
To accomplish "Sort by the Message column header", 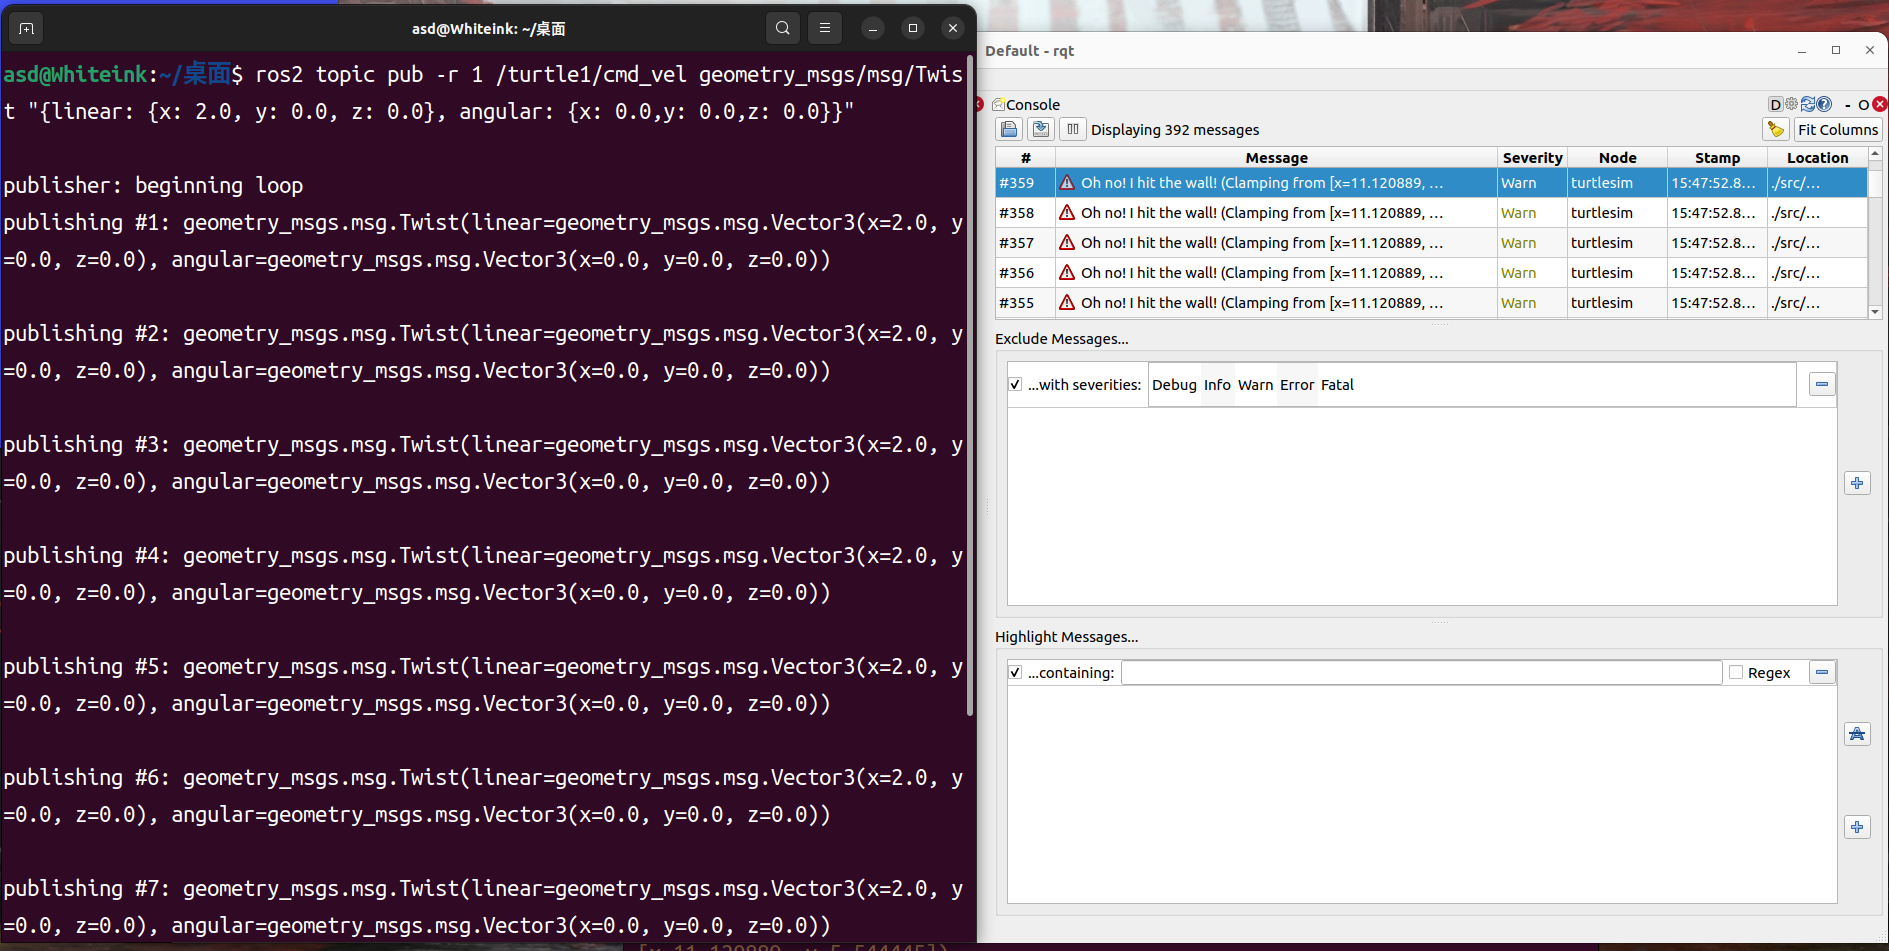I will pyautogui.click(x=1276, y=158).
